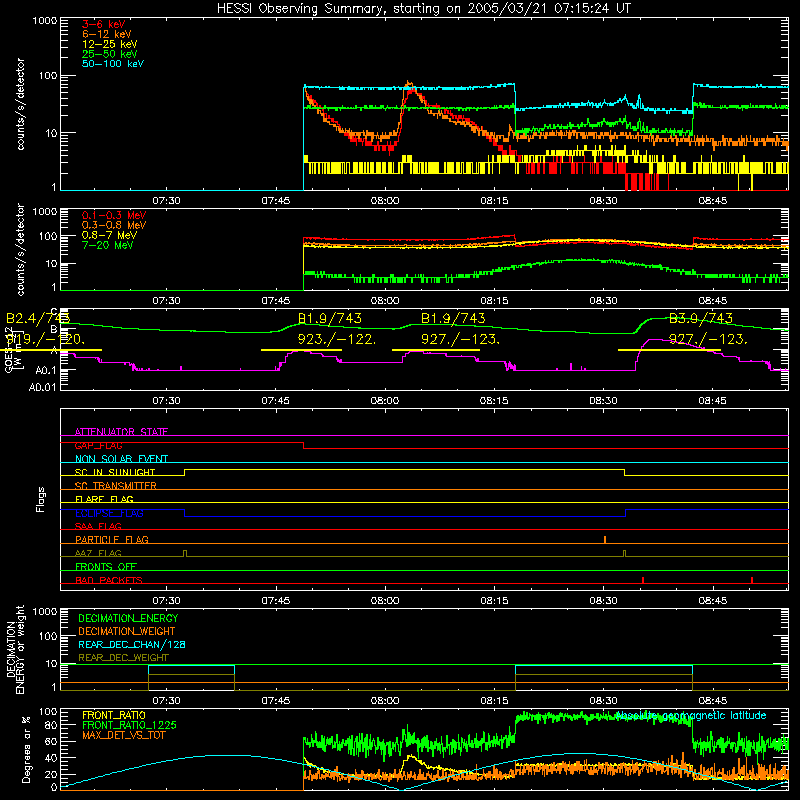Click the ATTENUATOR_STATE flag label

(x=121, y=432)
